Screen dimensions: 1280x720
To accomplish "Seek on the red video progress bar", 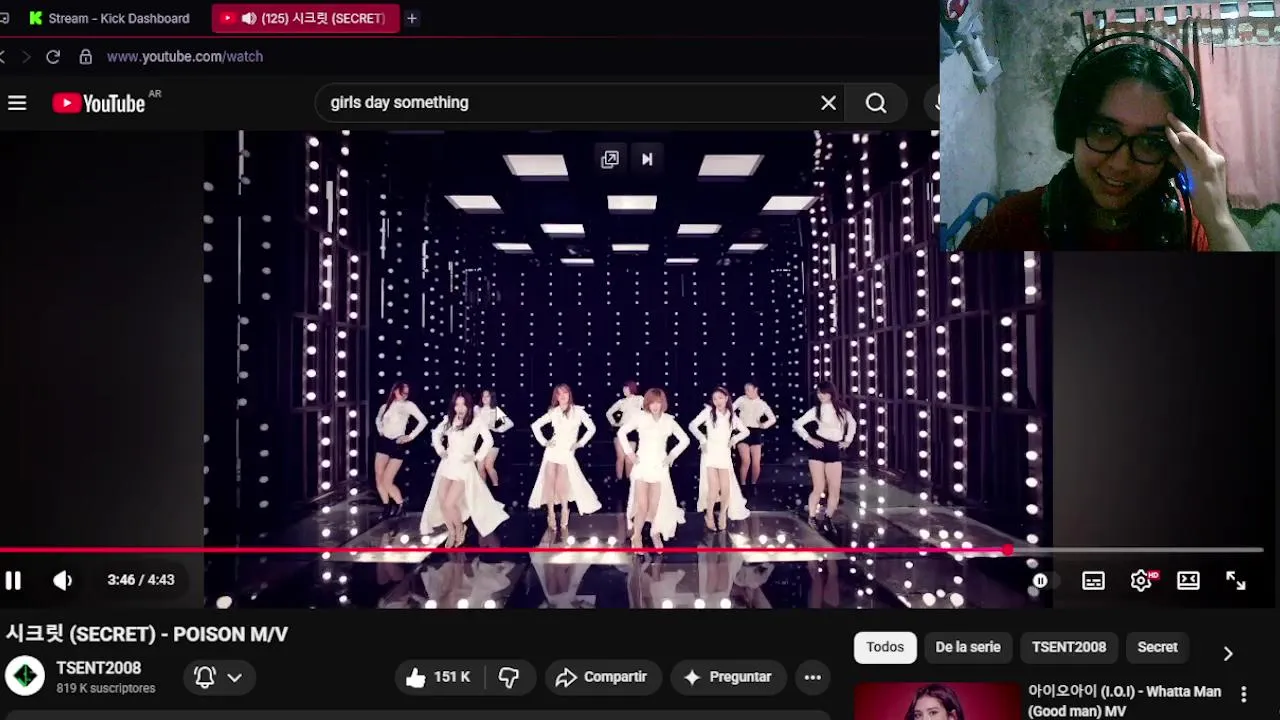I will coord(632,550).
